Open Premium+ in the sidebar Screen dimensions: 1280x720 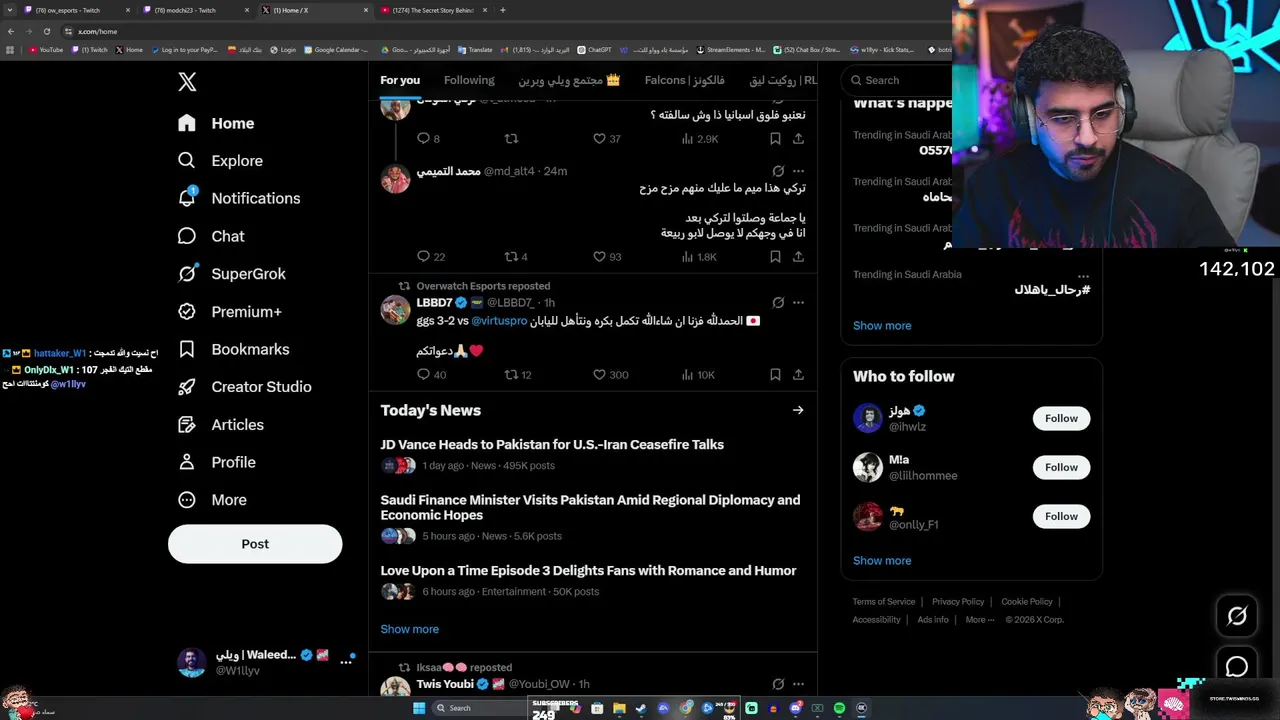pyautogui.click(x=229, y=312)
